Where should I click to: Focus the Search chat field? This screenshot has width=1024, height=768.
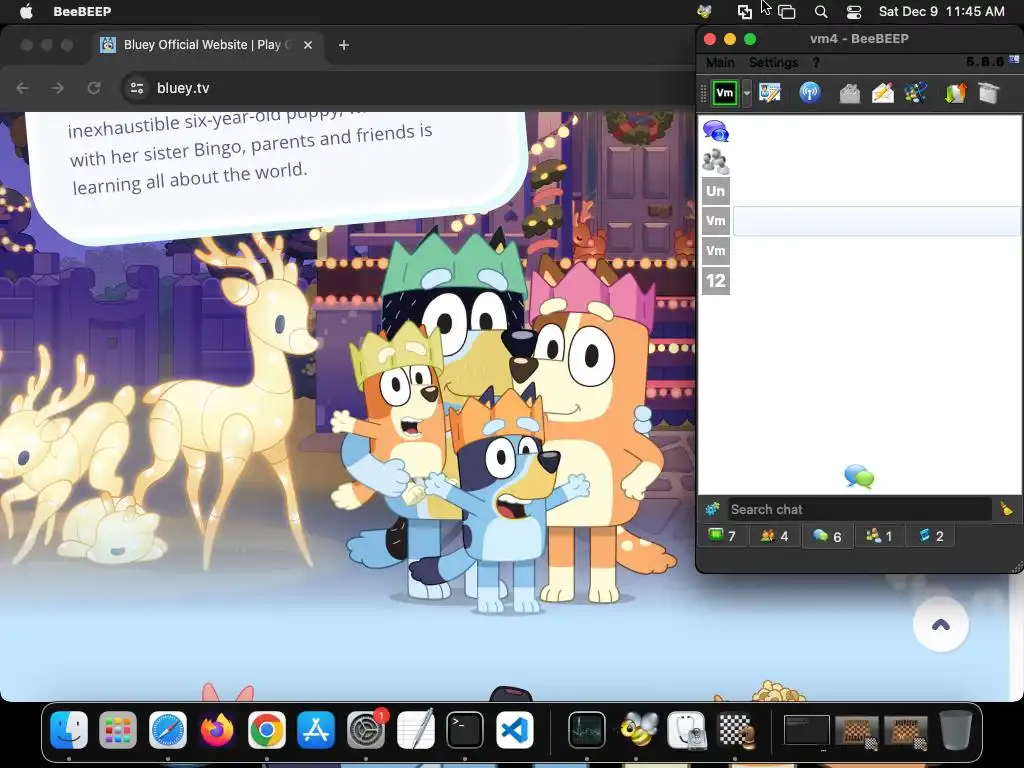coord(859,509)
